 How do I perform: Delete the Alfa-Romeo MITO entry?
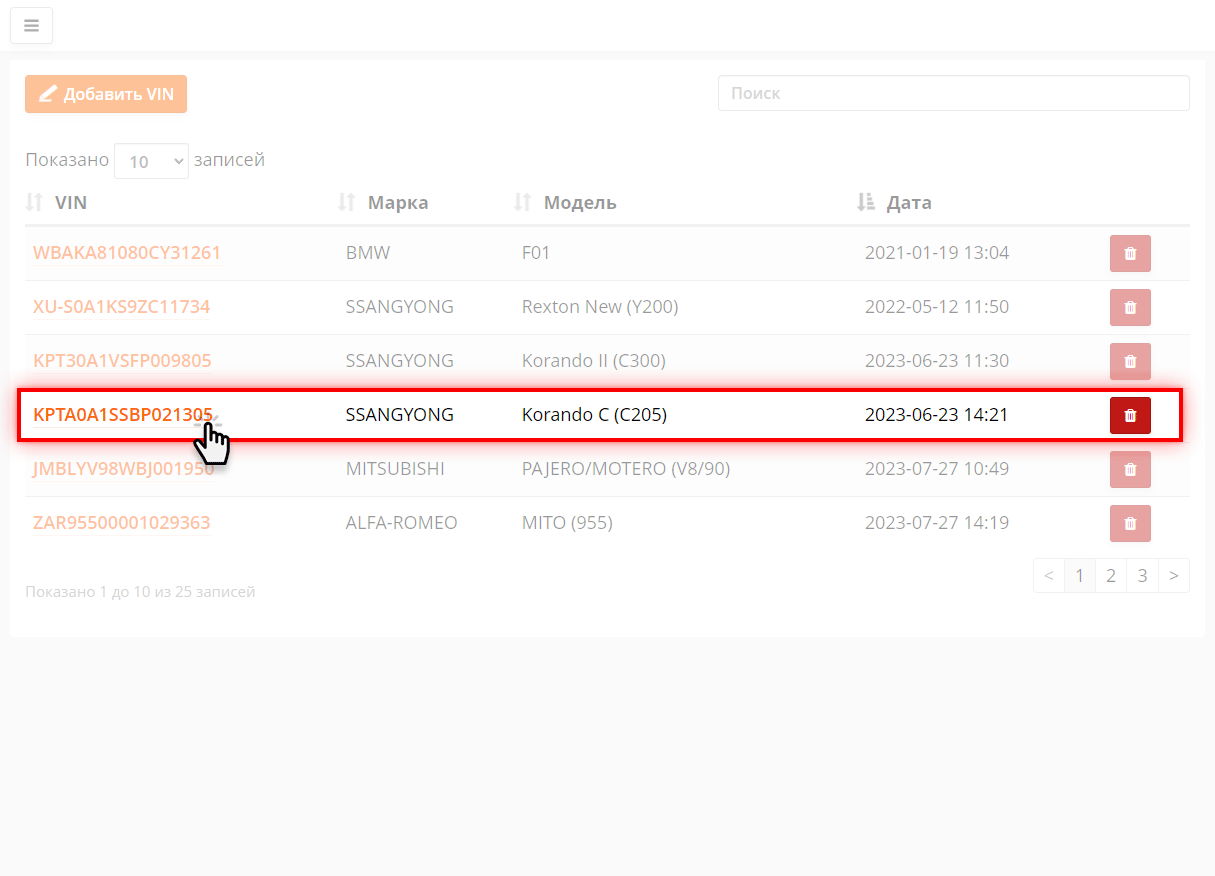(1130, 524)
